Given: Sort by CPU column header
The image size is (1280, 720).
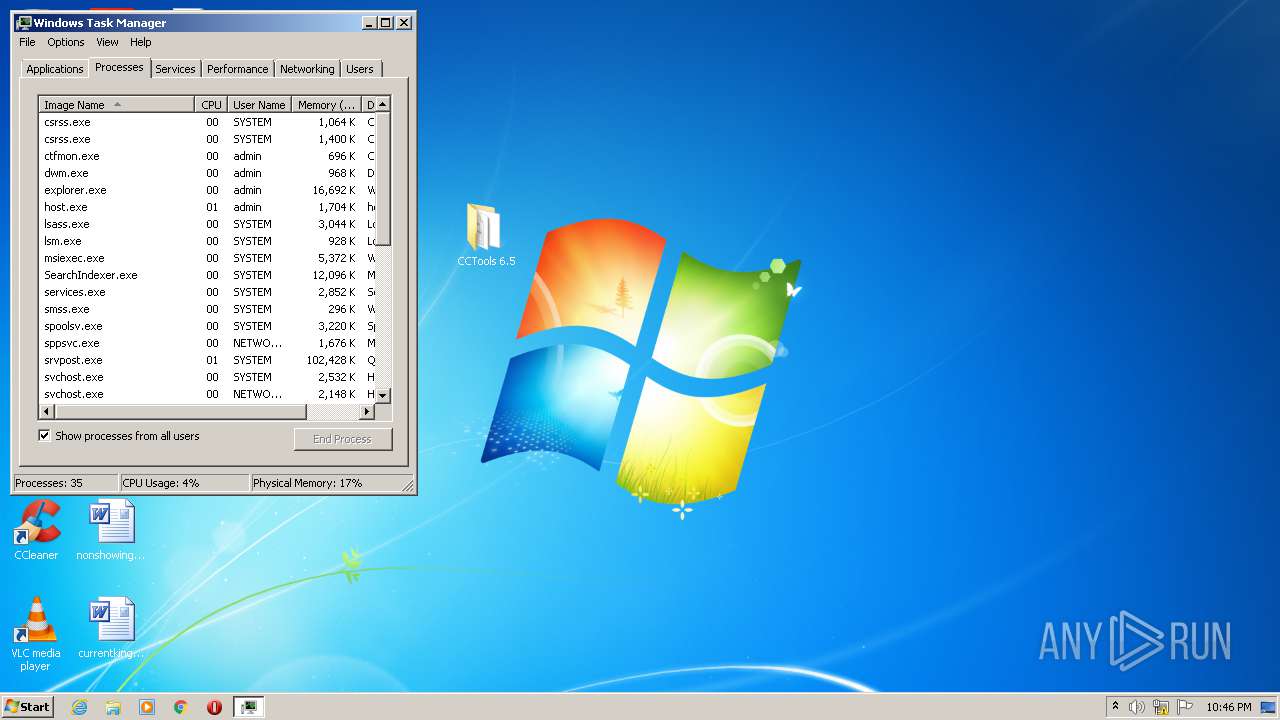Looking at the screenshot, I should point(211,105).
